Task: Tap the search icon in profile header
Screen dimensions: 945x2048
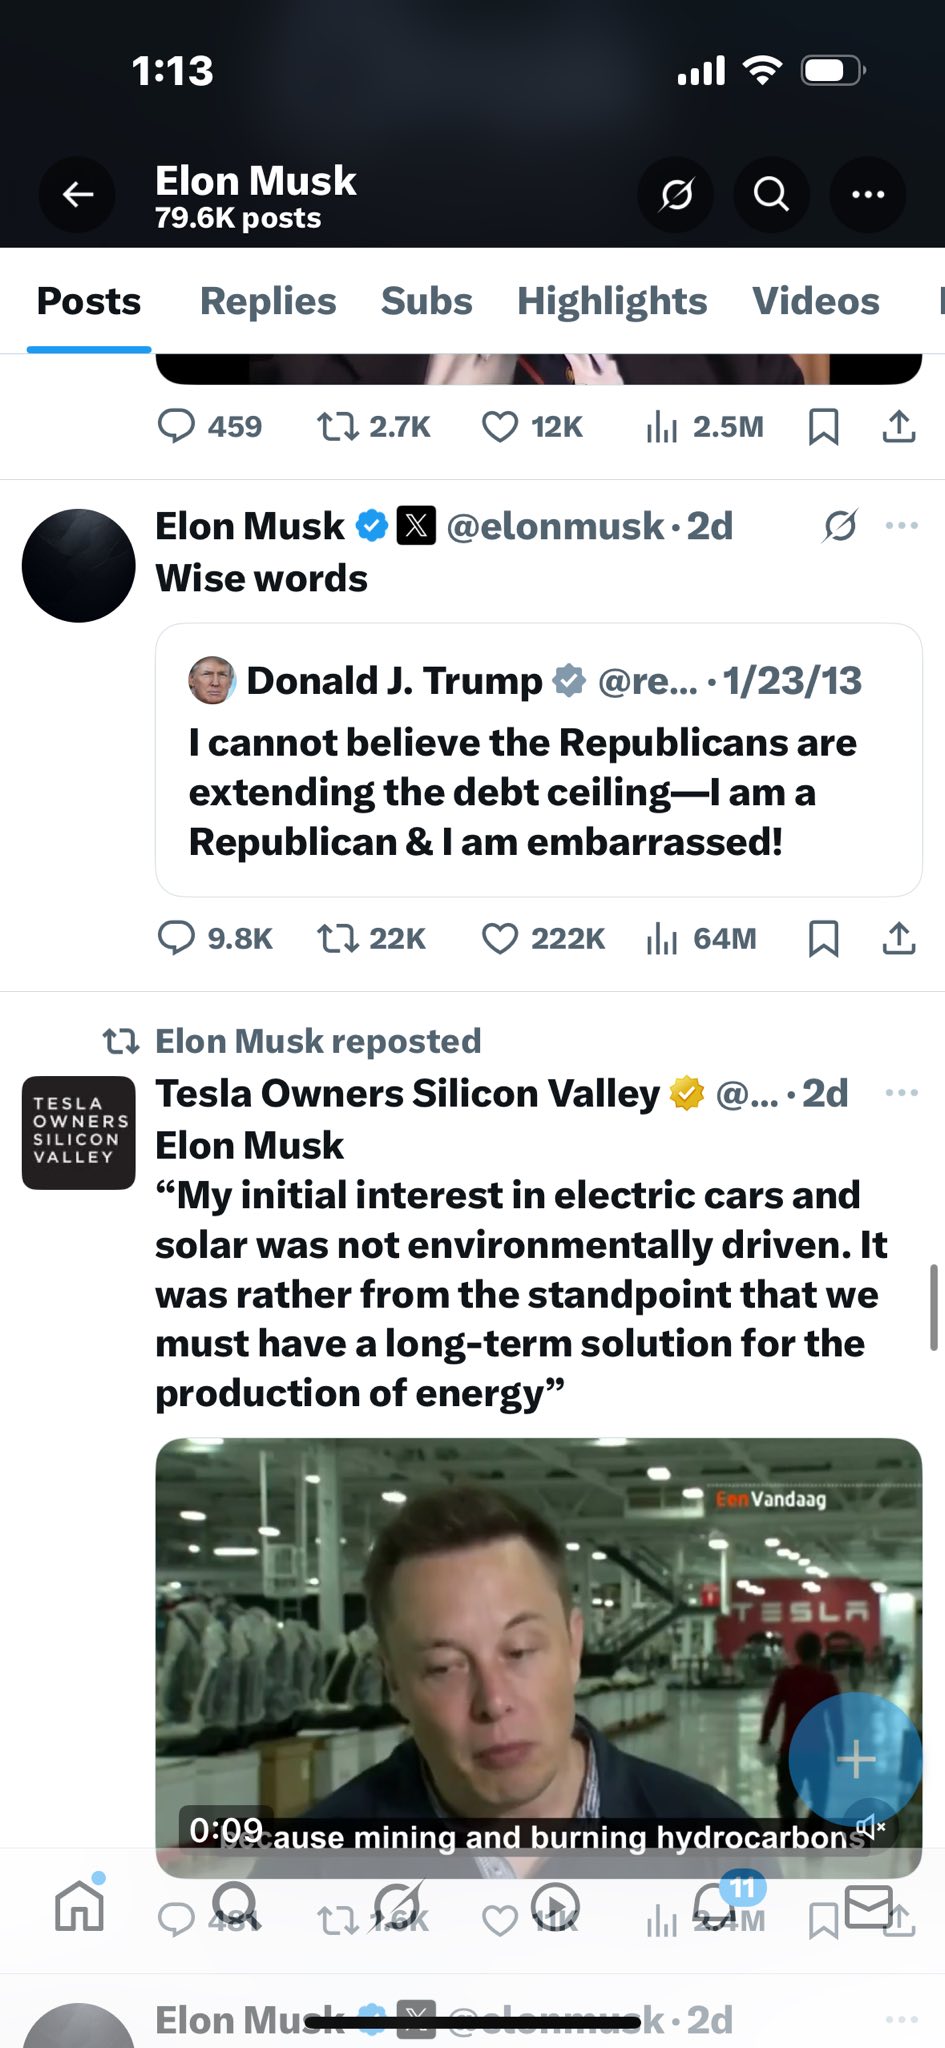Action: (x=771, y=195)
